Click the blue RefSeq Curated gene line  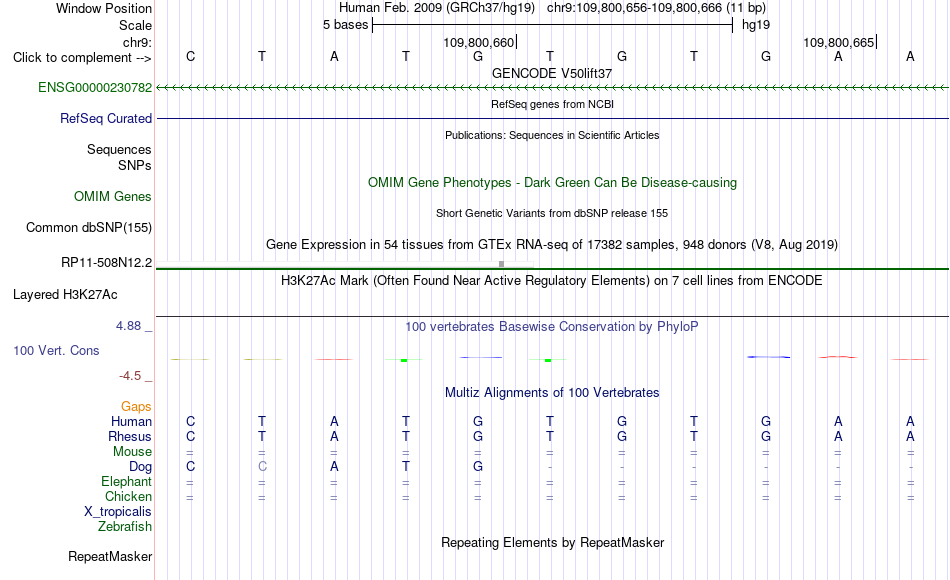coord(552,118)
